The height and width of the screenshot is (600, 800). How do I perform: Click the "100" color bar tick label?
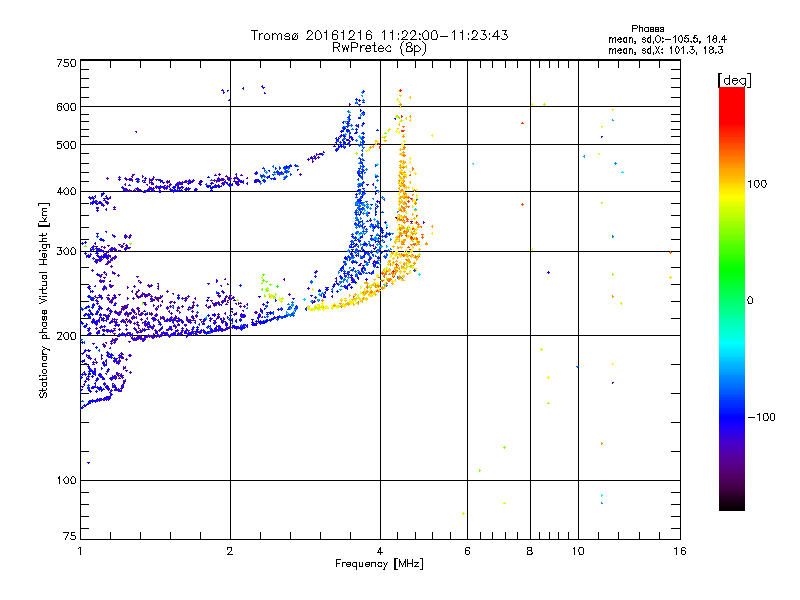click(757, 184)
